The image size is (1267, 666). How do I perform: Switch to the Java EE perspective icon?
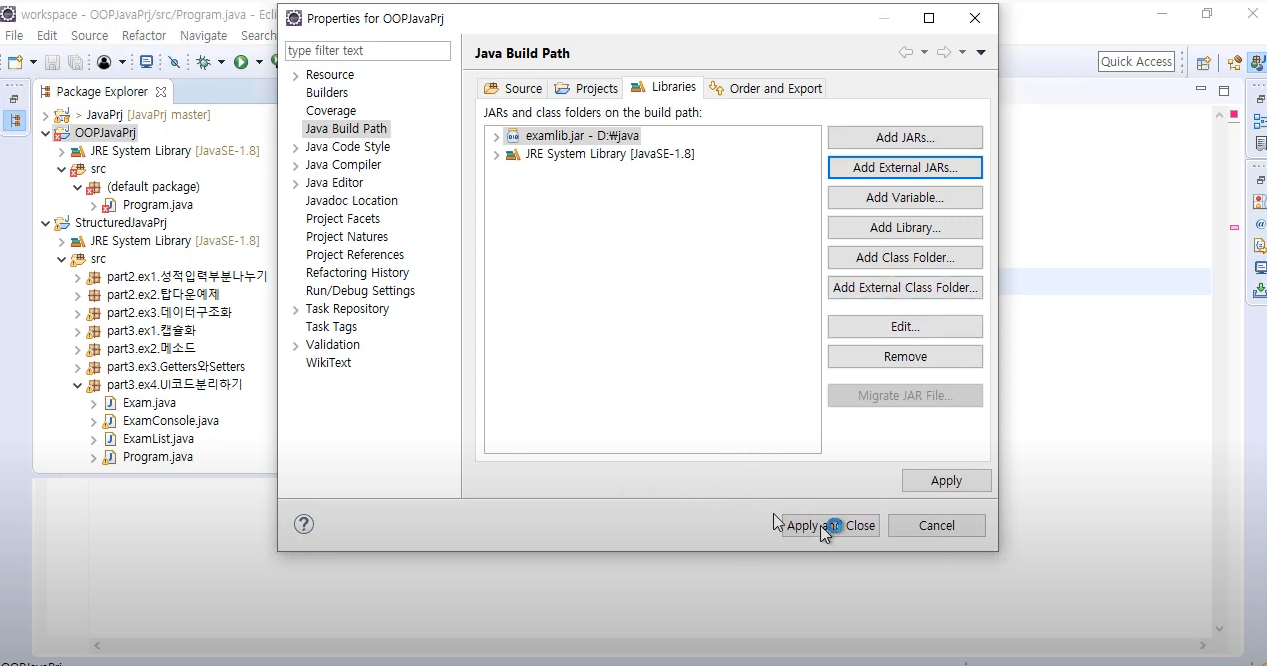pos(1235,62)
